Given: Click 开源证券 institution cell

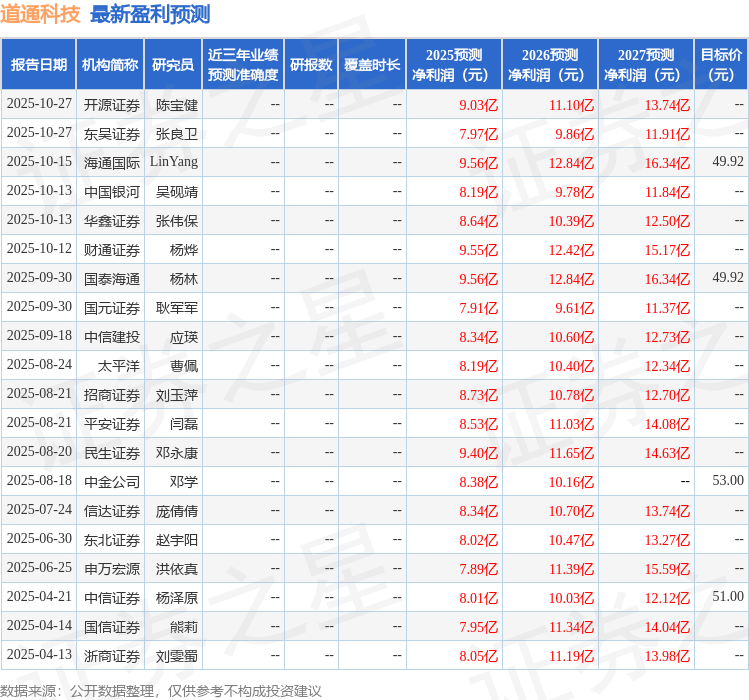Looking at the screenshot, I should (x=112, y=105).
